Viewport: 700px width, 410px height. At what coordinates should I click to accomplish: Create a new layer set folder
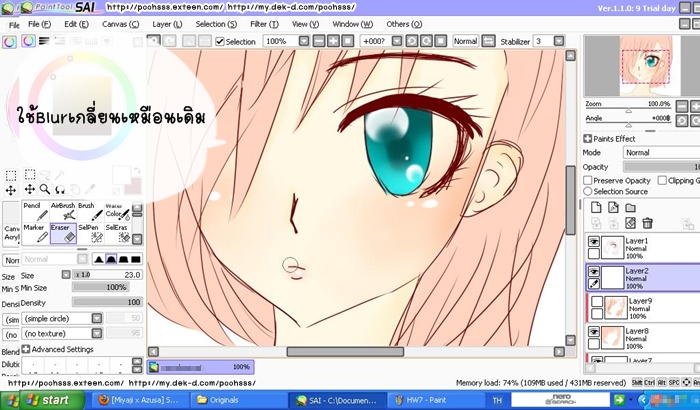coord(630,207)
